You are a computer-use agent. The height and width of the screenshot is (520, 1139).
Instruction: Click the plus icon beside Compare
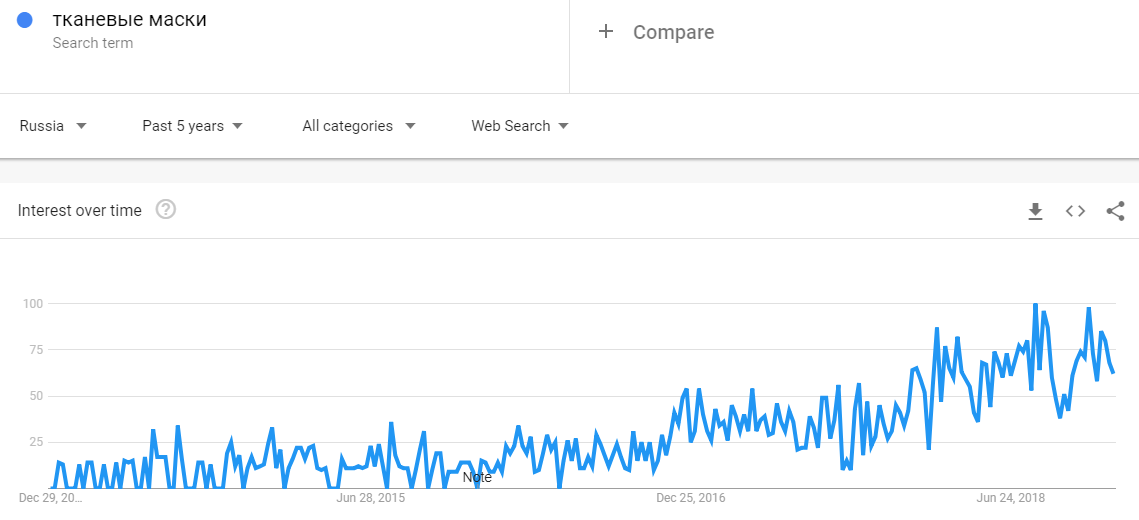(605, 32)
